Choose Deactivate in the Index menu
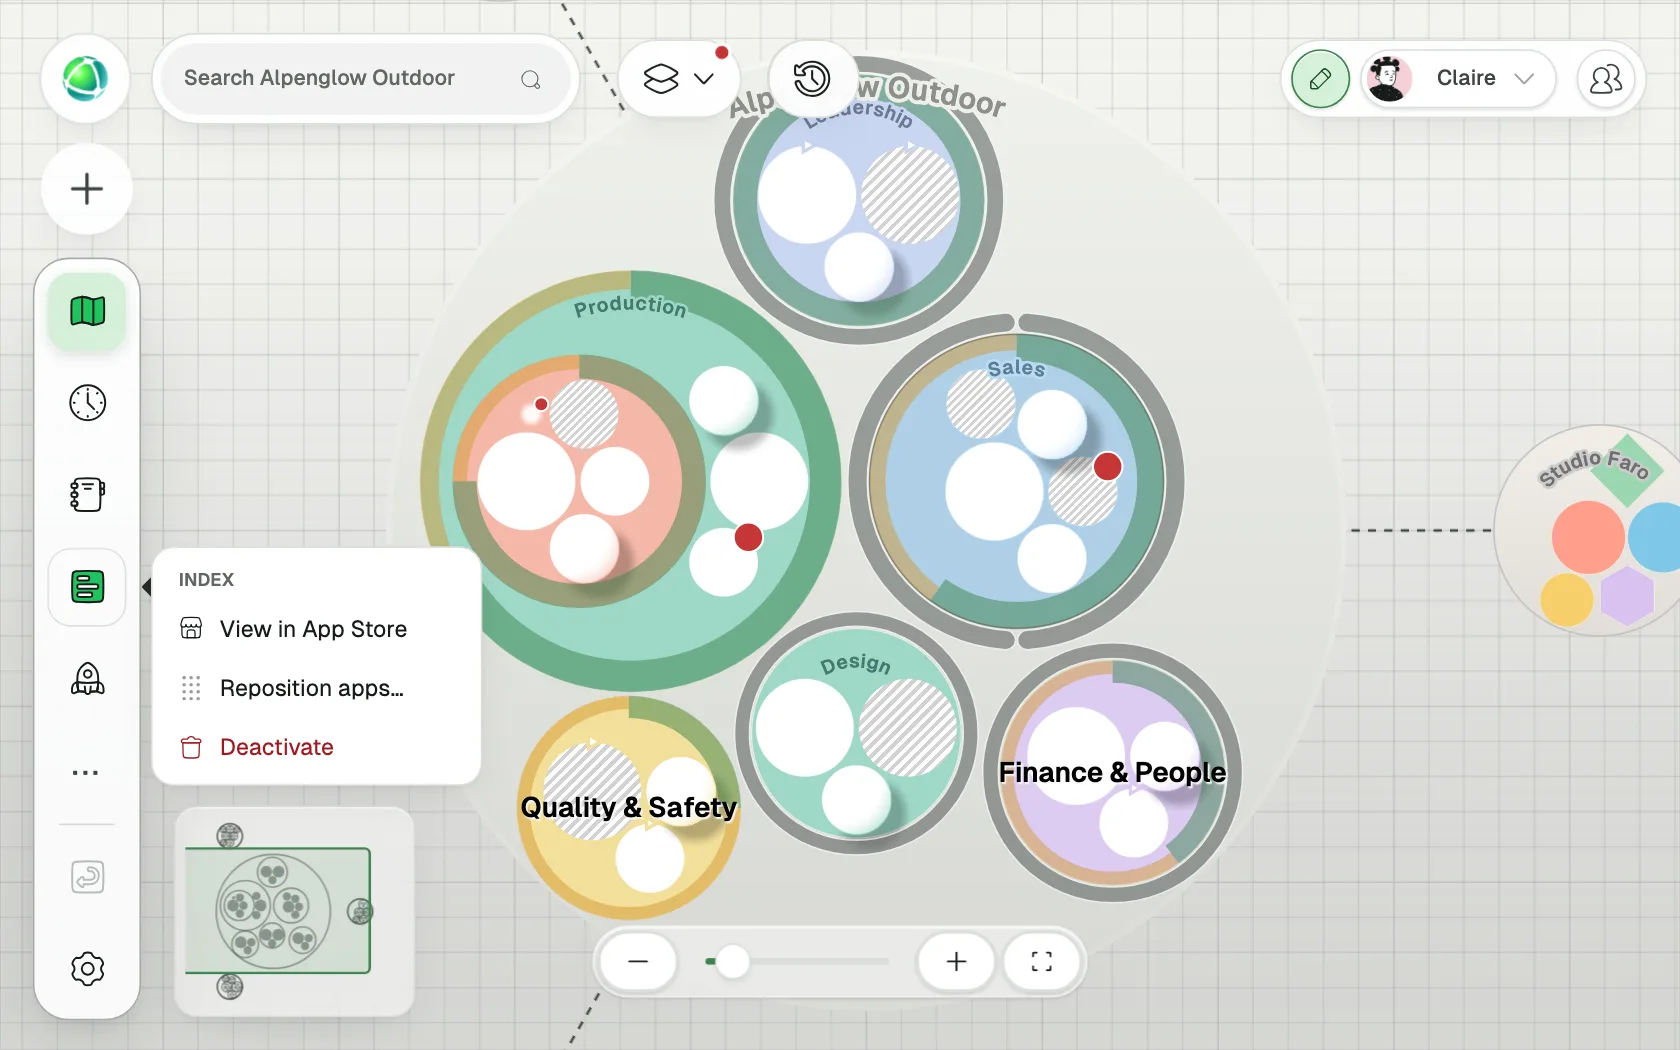 click(x=316, y=747)
